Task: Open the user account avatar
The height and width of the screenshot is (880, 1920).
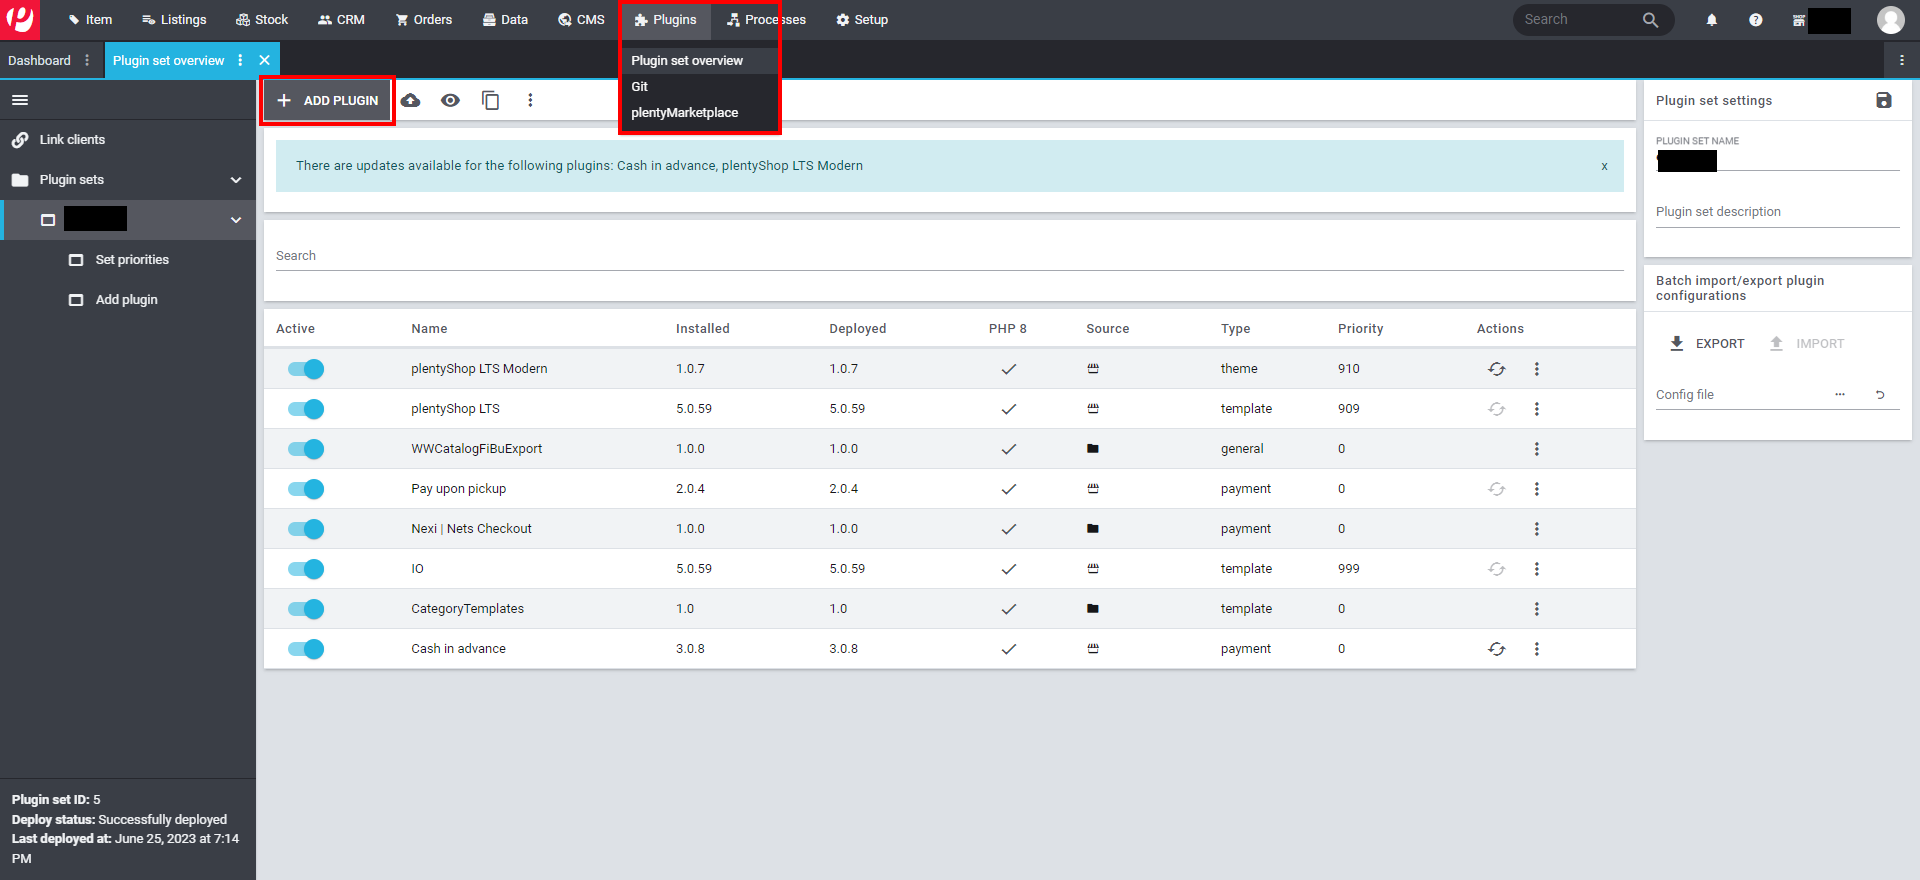Action: tap(1890, 20)
